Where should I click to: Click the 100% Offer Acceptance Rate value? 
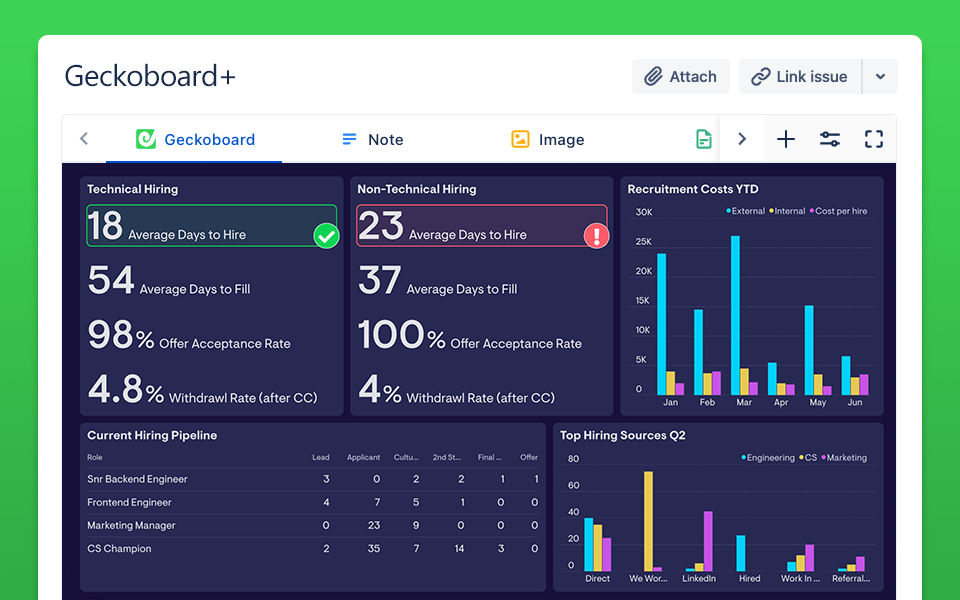click(402, 335)
